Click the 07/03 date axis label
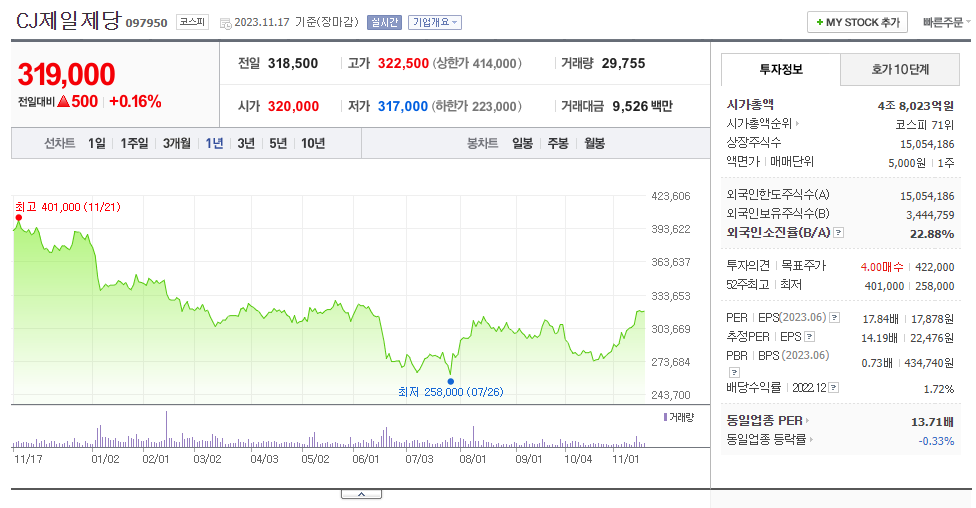This screenshot has width=976, height=508. coord(419,459)
